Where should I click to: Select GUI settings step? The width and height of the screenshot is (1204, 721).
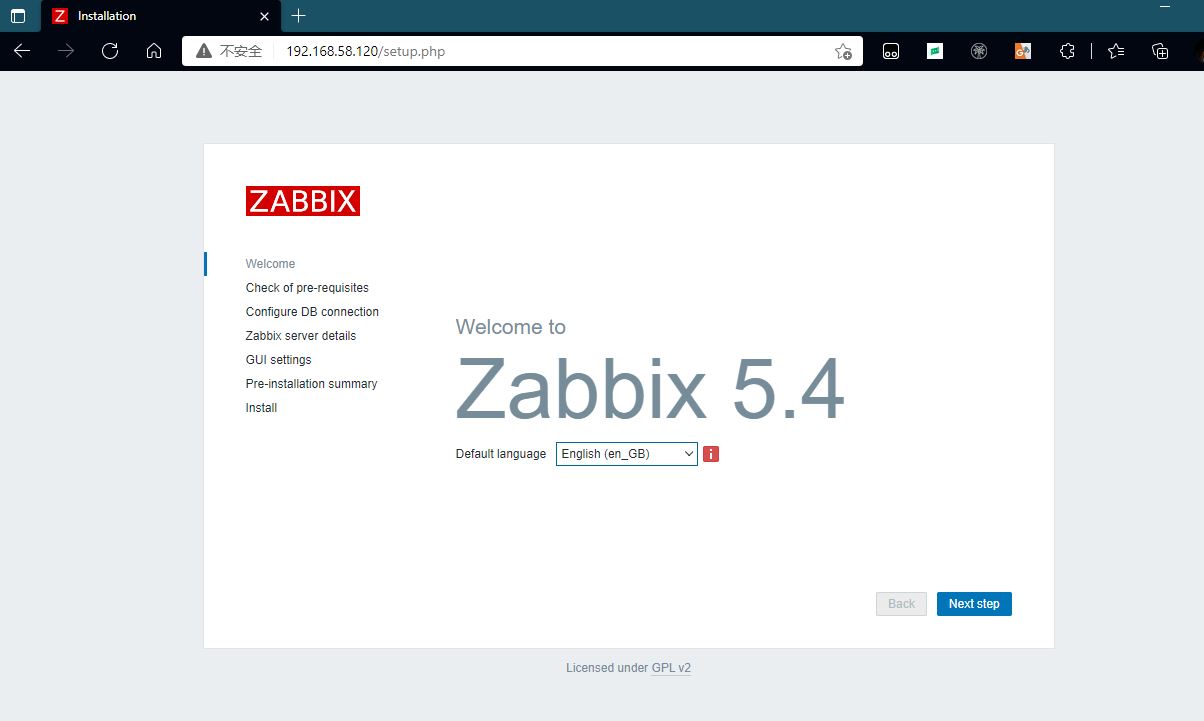pyautogui.click(x=278, y=360)
